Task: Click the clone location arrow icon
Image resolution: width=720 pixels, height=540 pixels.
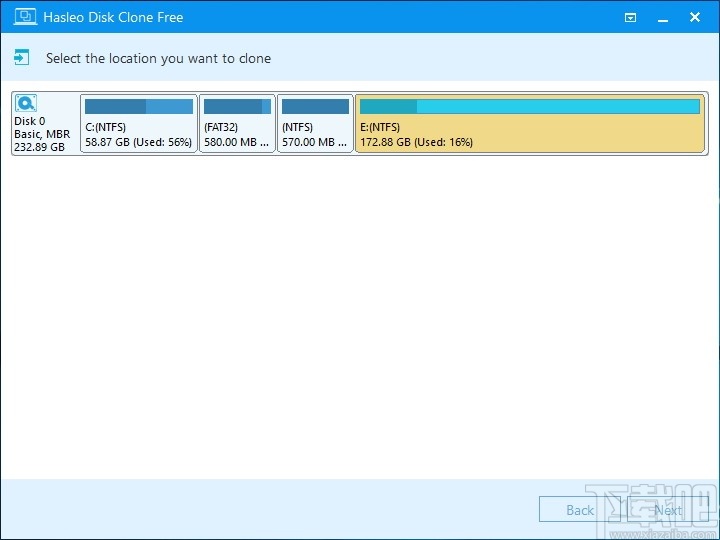Action: [x=22, y=58]
